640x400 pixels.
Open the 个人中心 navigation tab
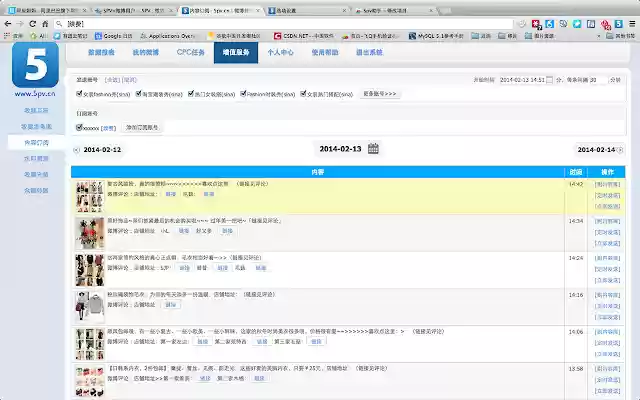[x=280, y=52]
